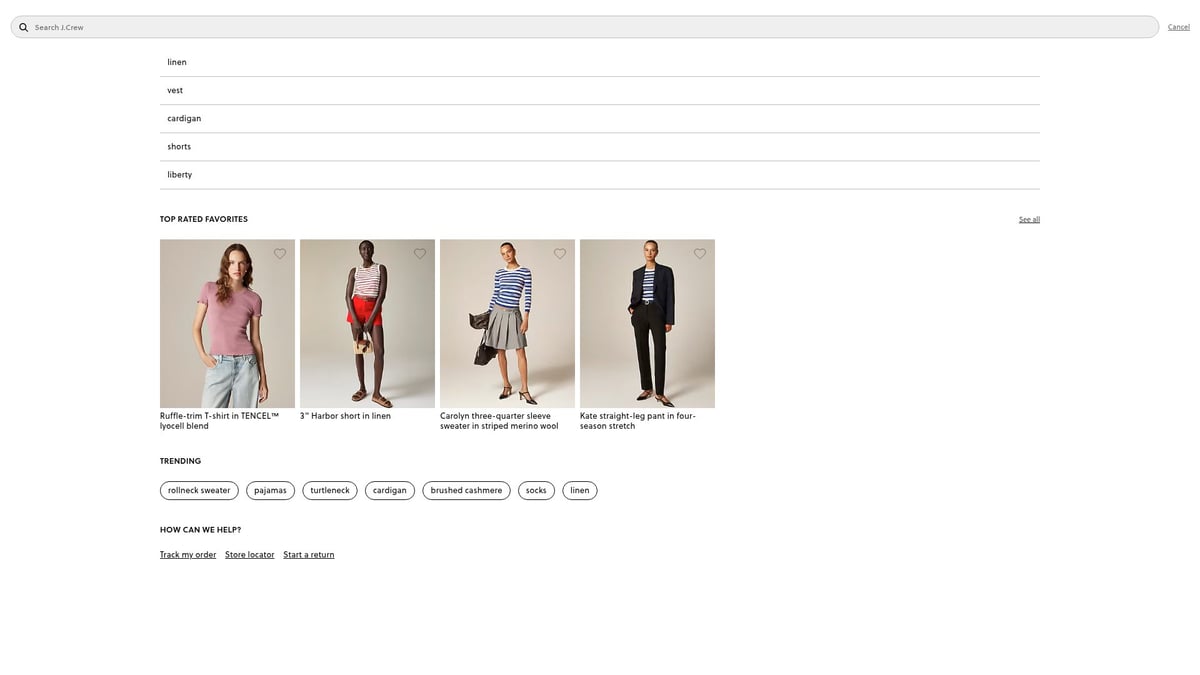Open the Kate straight-leg pant product image
The width and height of the screenshot is (1200, 675).
pos(647,323)
